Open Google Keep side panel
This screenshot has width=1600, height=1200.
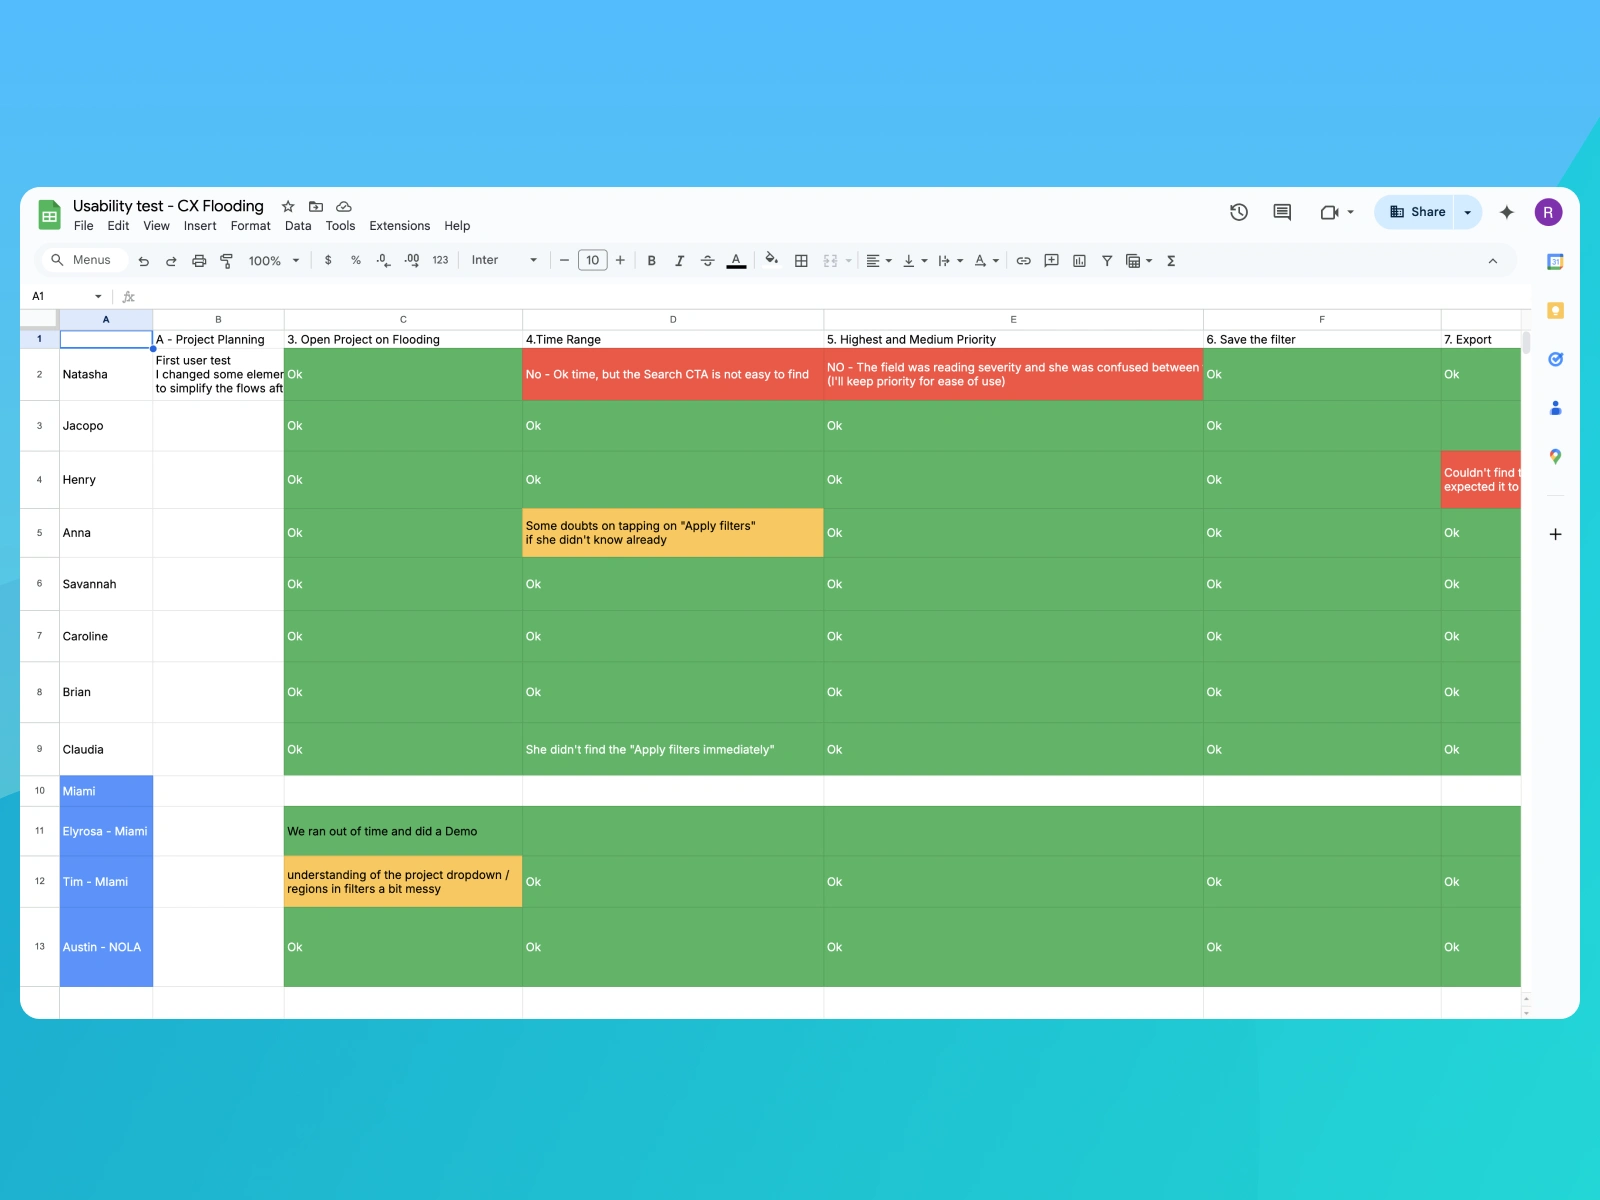[1555, 310]
